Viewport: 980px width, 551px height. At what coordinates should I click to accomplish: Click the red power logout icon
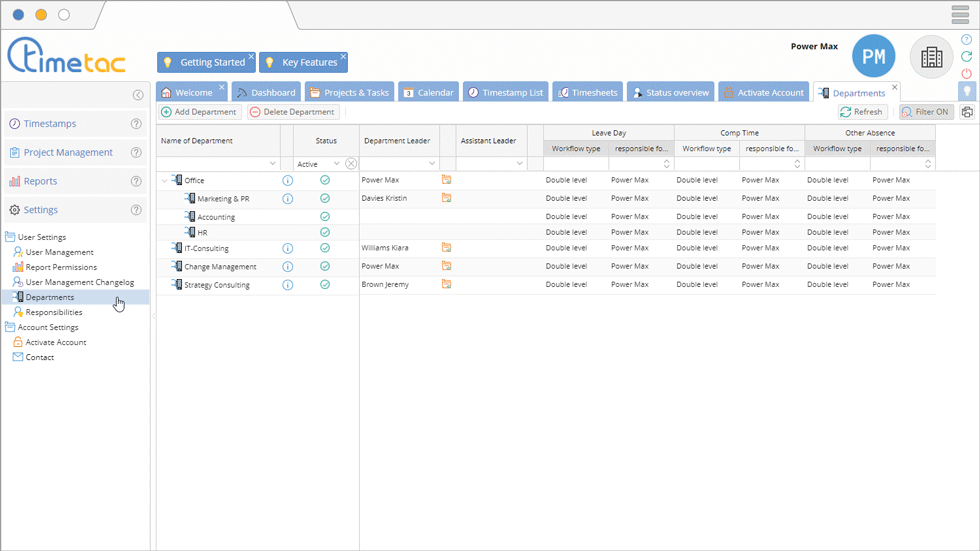point(966,73)
